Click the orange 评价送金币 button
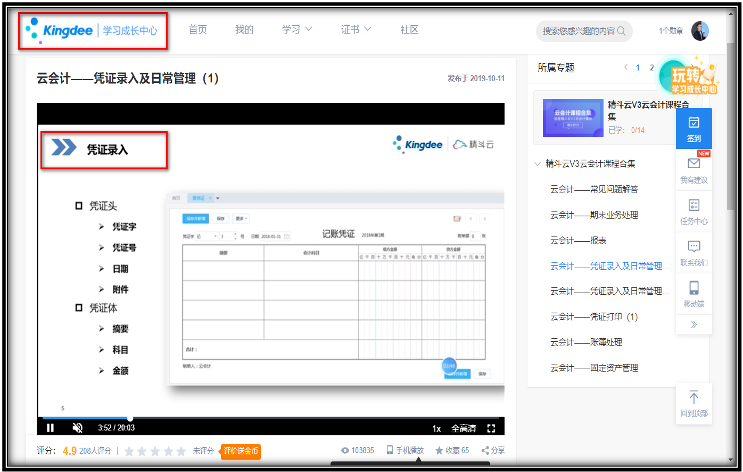The height and width of the screenshot is (472, 743). [x=241, y=451]
